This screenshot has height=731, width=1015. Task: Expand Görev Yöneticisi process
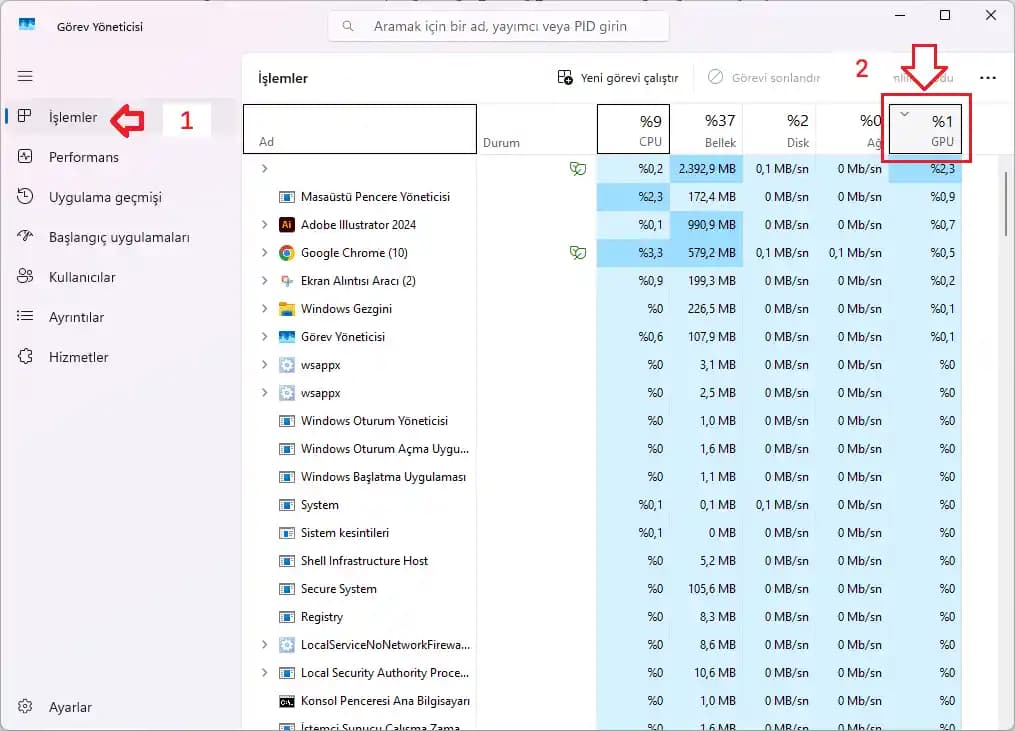264,337
